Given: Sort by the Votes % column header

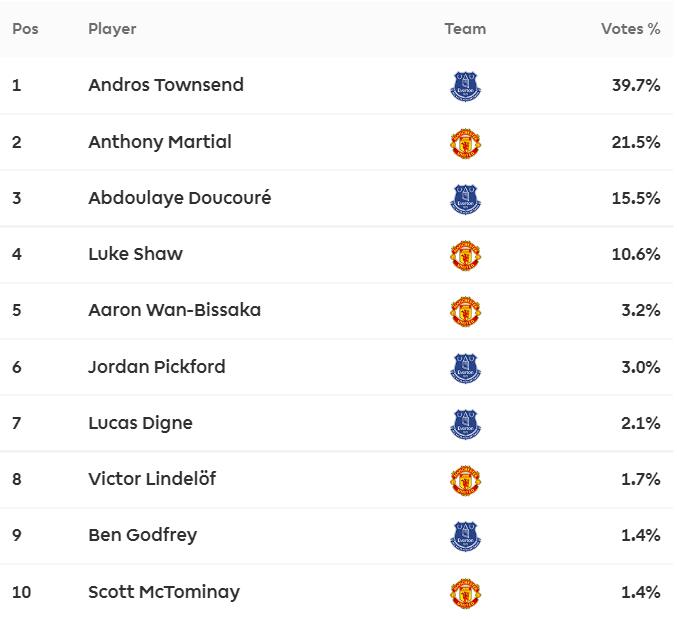Looking at the screenshot, I should pos(630,29).
